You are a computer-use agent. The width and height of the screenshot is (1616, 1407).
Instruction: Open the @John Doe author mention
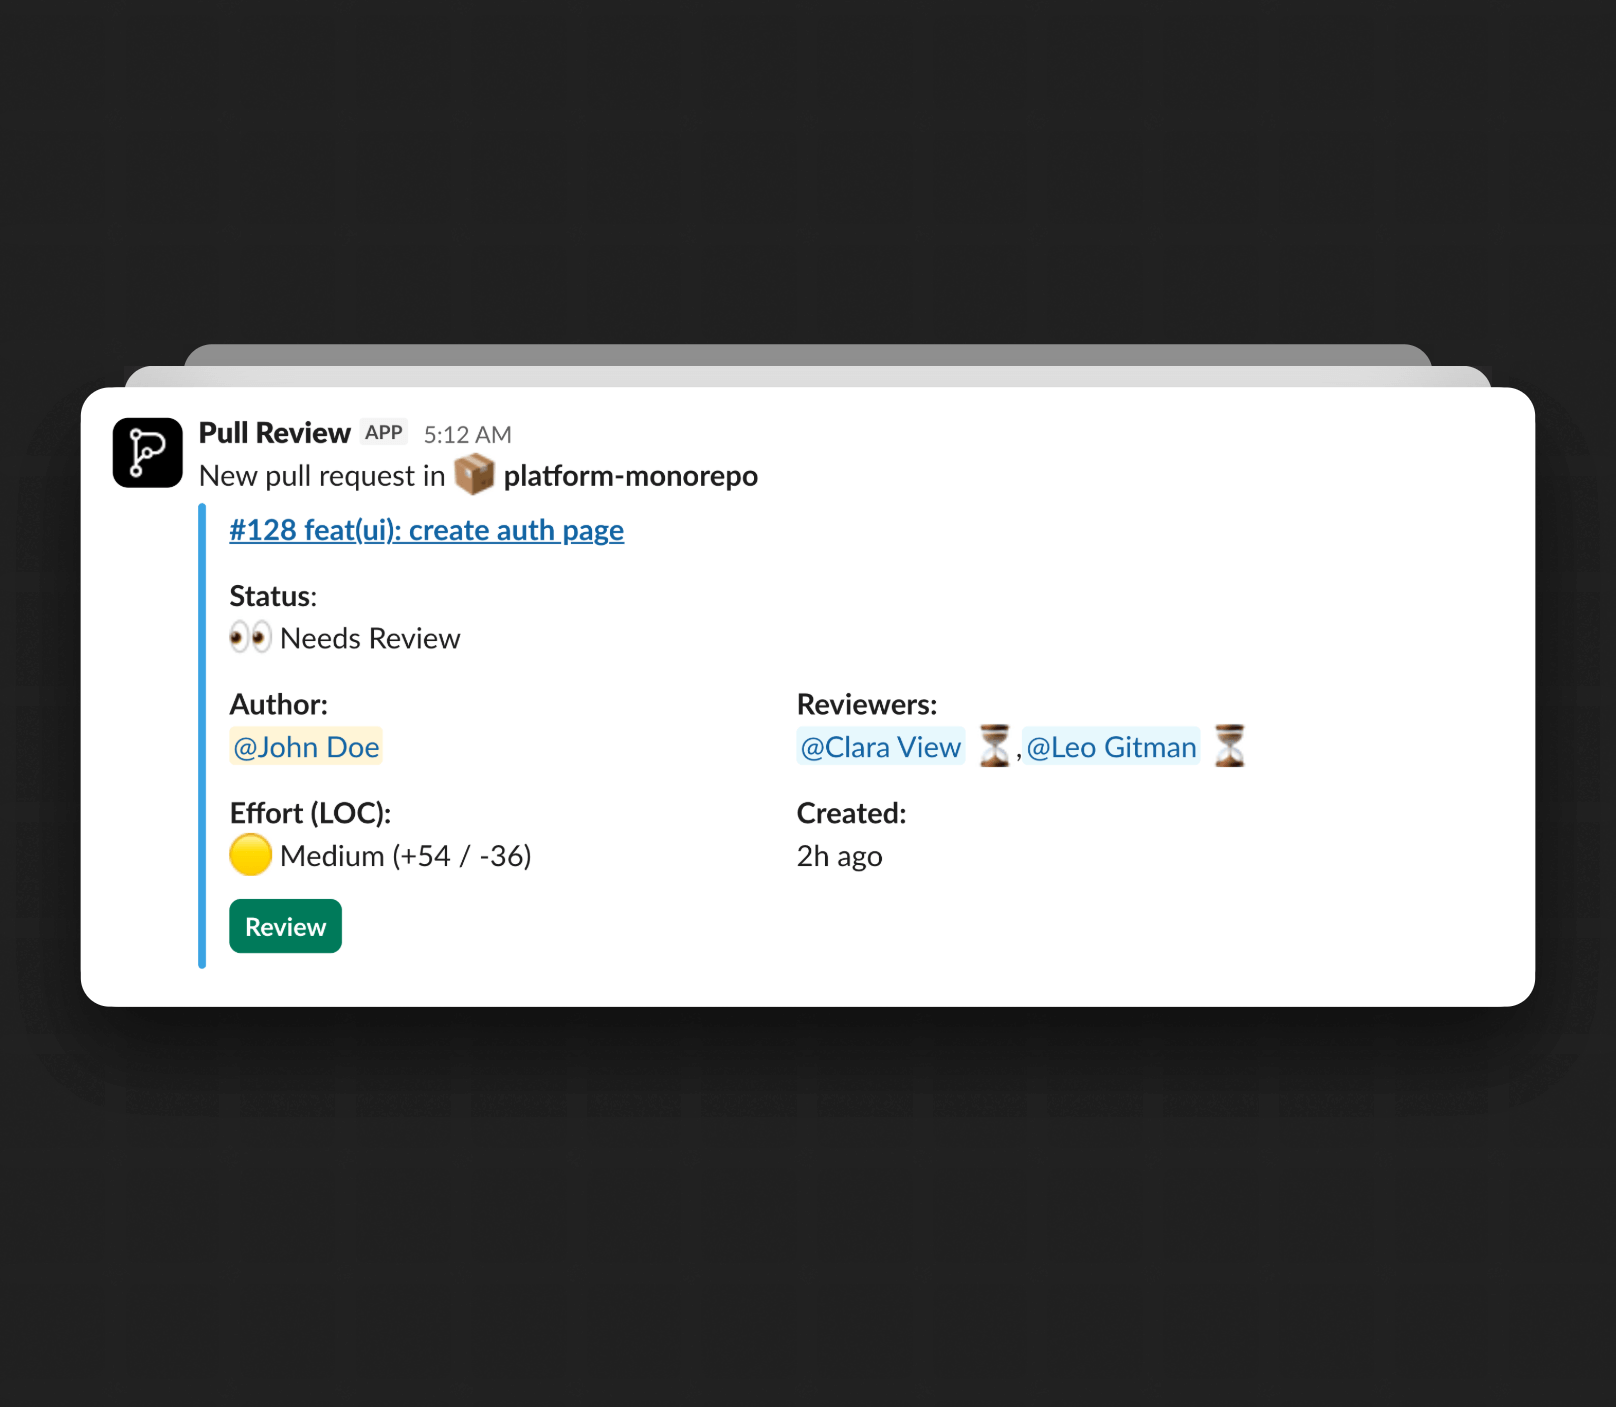[306, 746]
